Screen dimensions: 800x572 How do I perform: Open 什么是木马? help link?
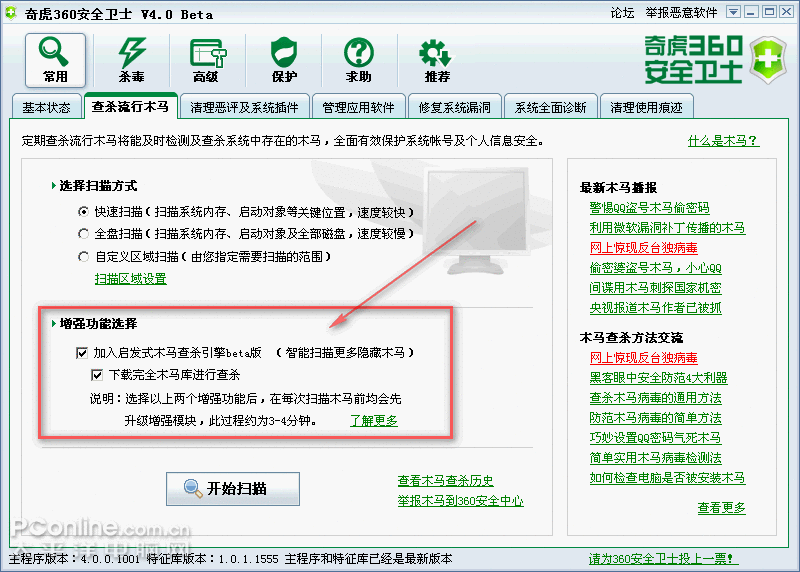pos(723,141)
